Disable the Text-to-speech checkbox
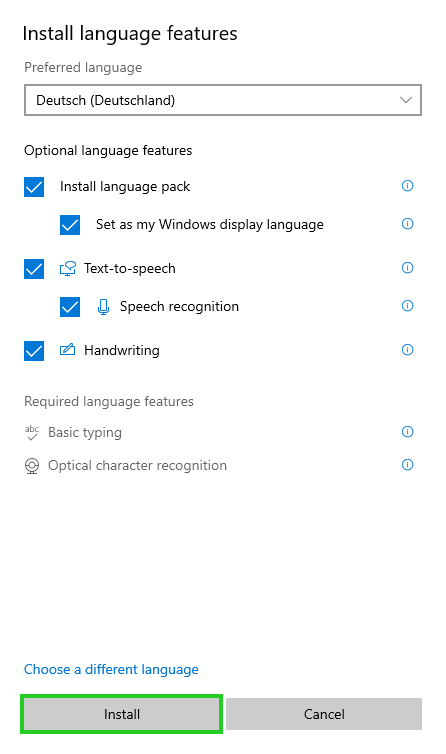446x754 pixels. 34,269
